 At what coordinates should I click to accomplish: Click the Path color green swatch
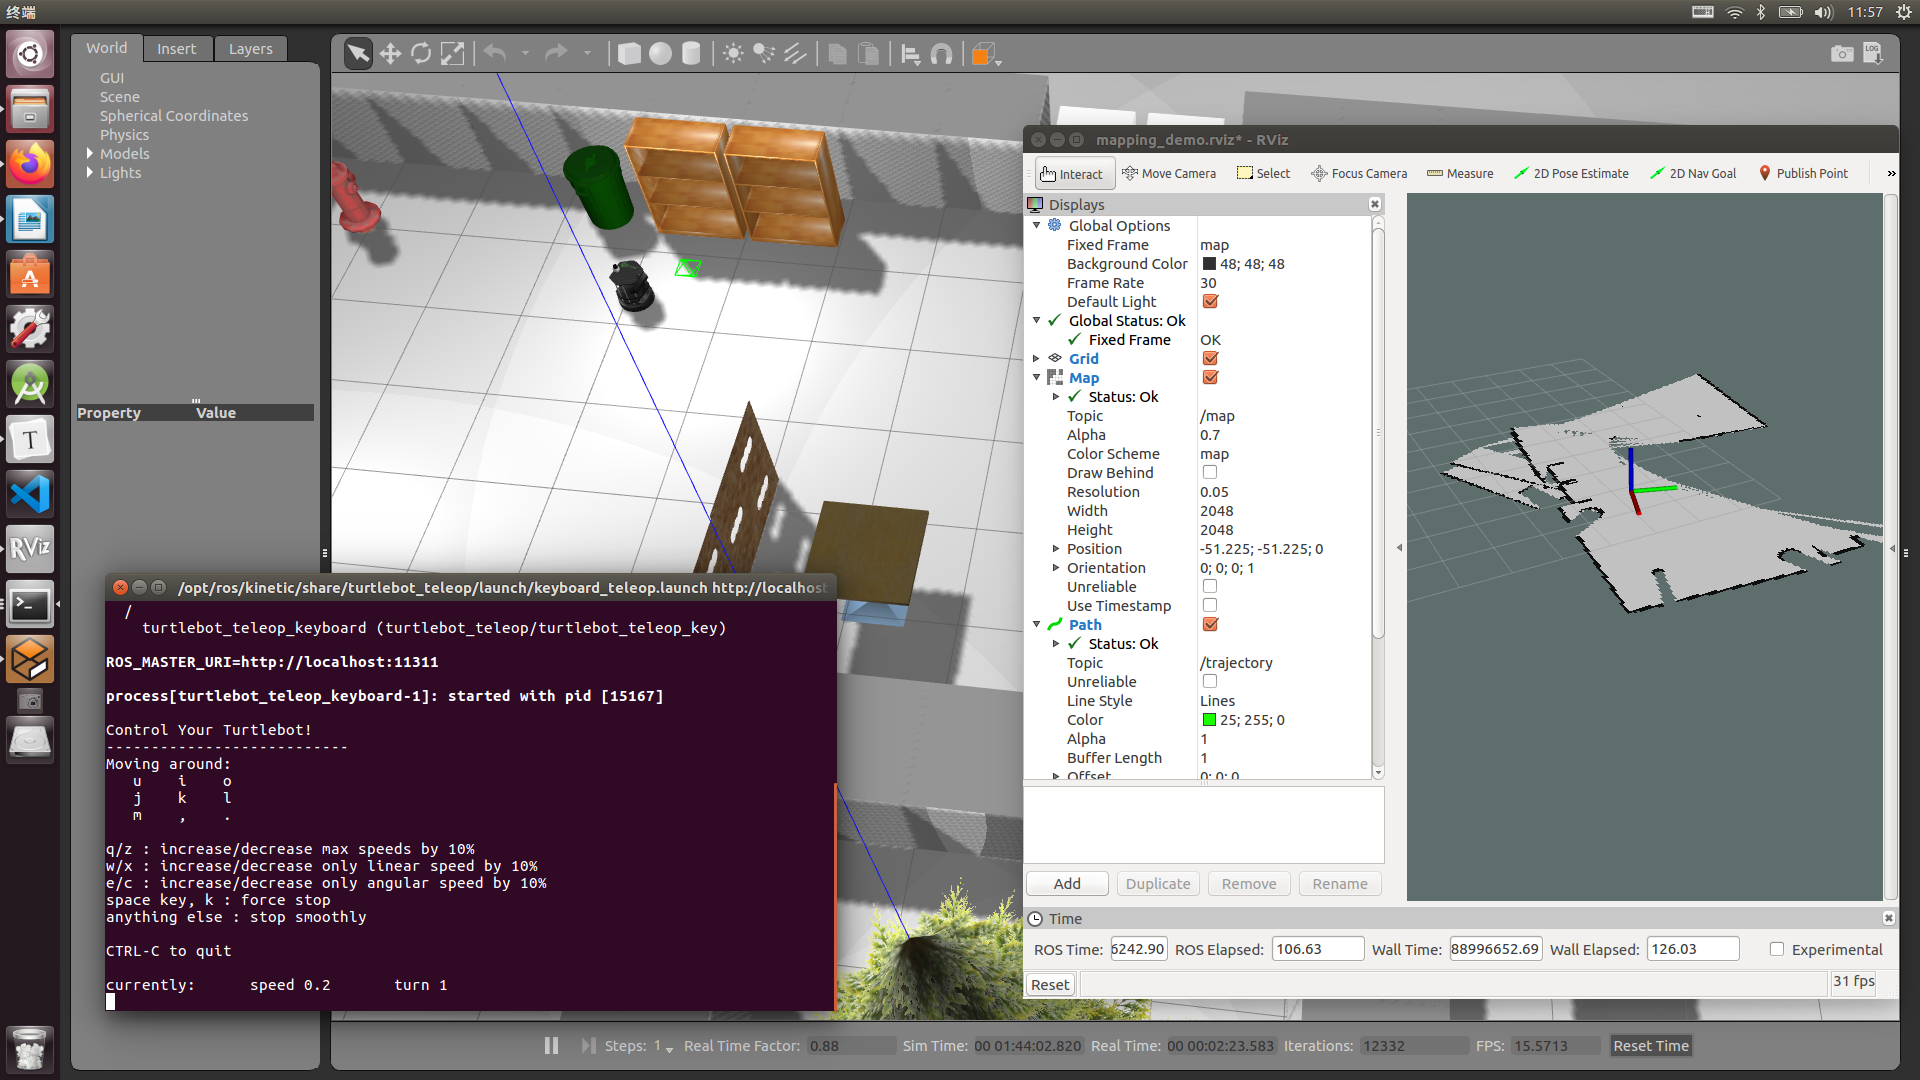tap(1209, 720)
